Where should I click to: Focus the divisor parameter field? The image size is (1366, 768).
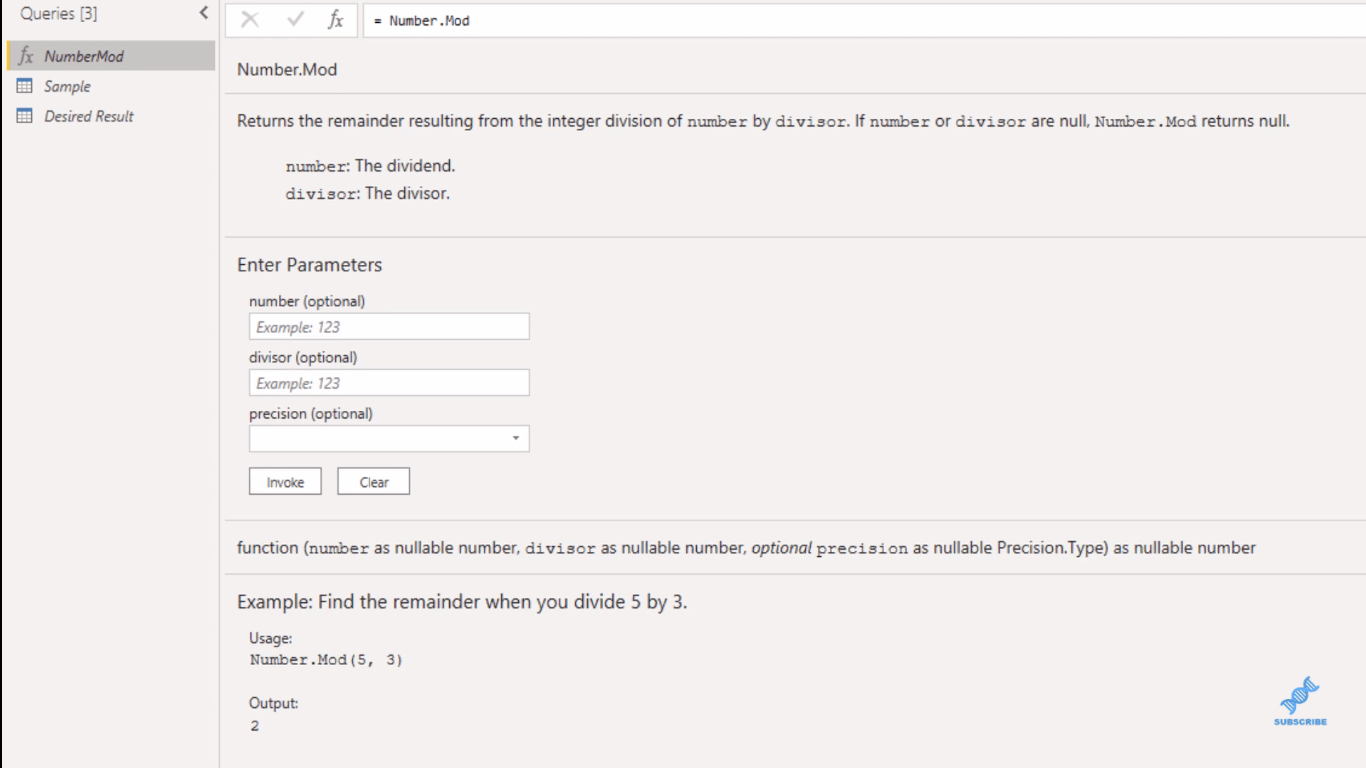coord(389,383)
